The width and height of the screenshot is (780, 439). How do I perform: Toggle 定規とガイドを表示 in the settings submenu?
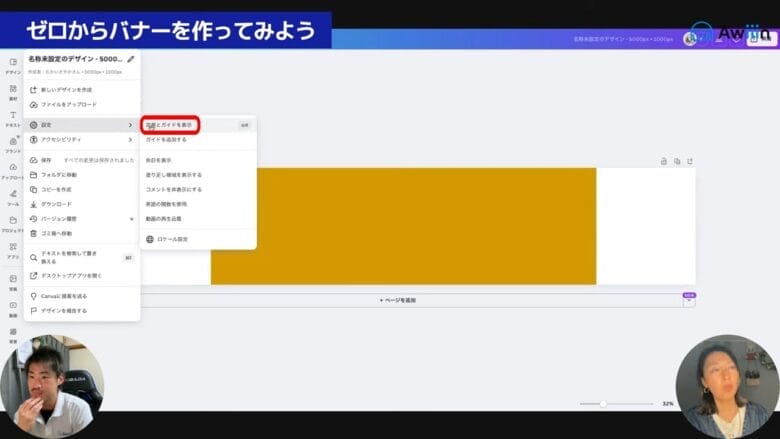coord(198,125)
